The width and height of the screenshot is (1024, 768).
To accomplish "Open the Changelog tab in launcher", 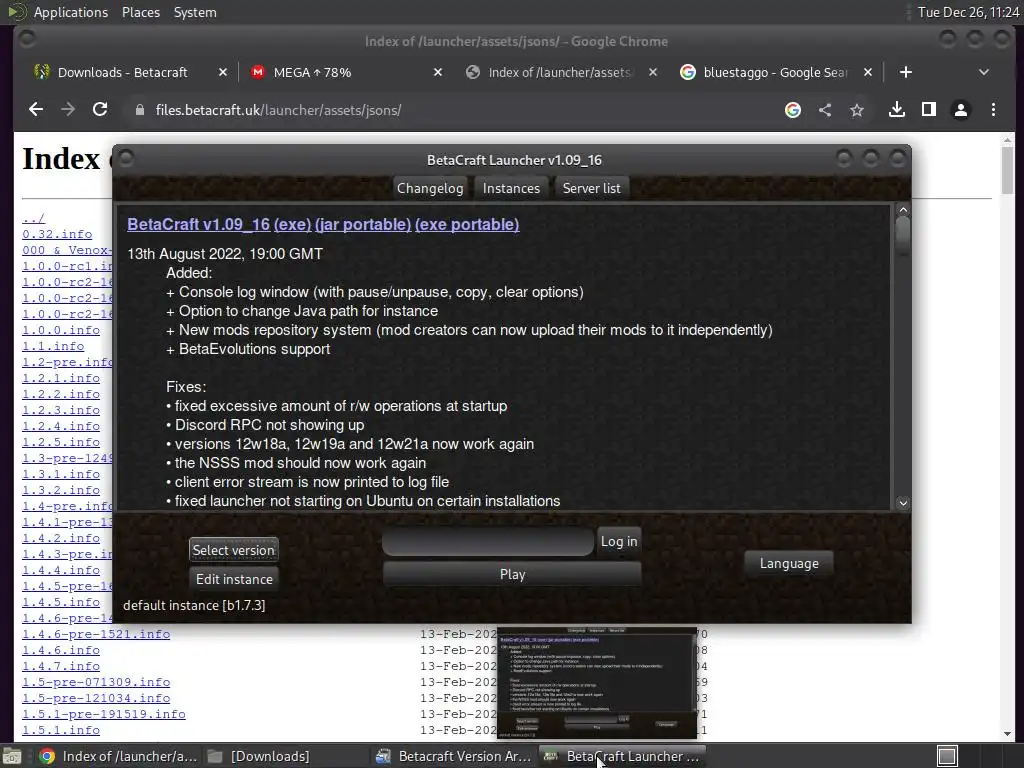I will click(x=430, y=188).
